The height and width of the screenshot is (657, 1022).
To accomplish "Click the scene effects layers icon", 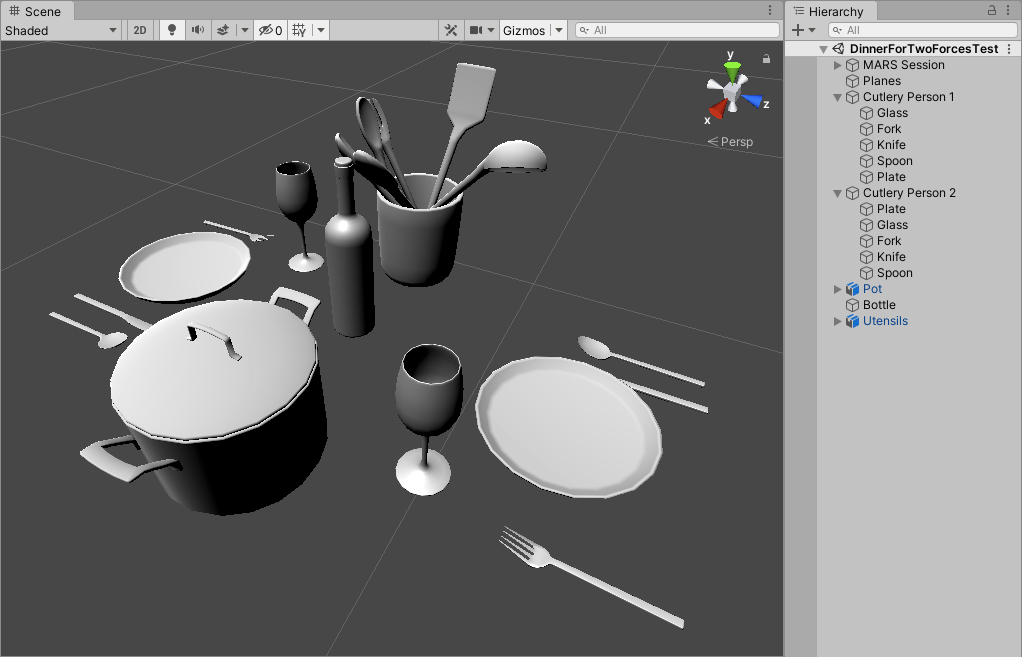I will click(224, 30).
